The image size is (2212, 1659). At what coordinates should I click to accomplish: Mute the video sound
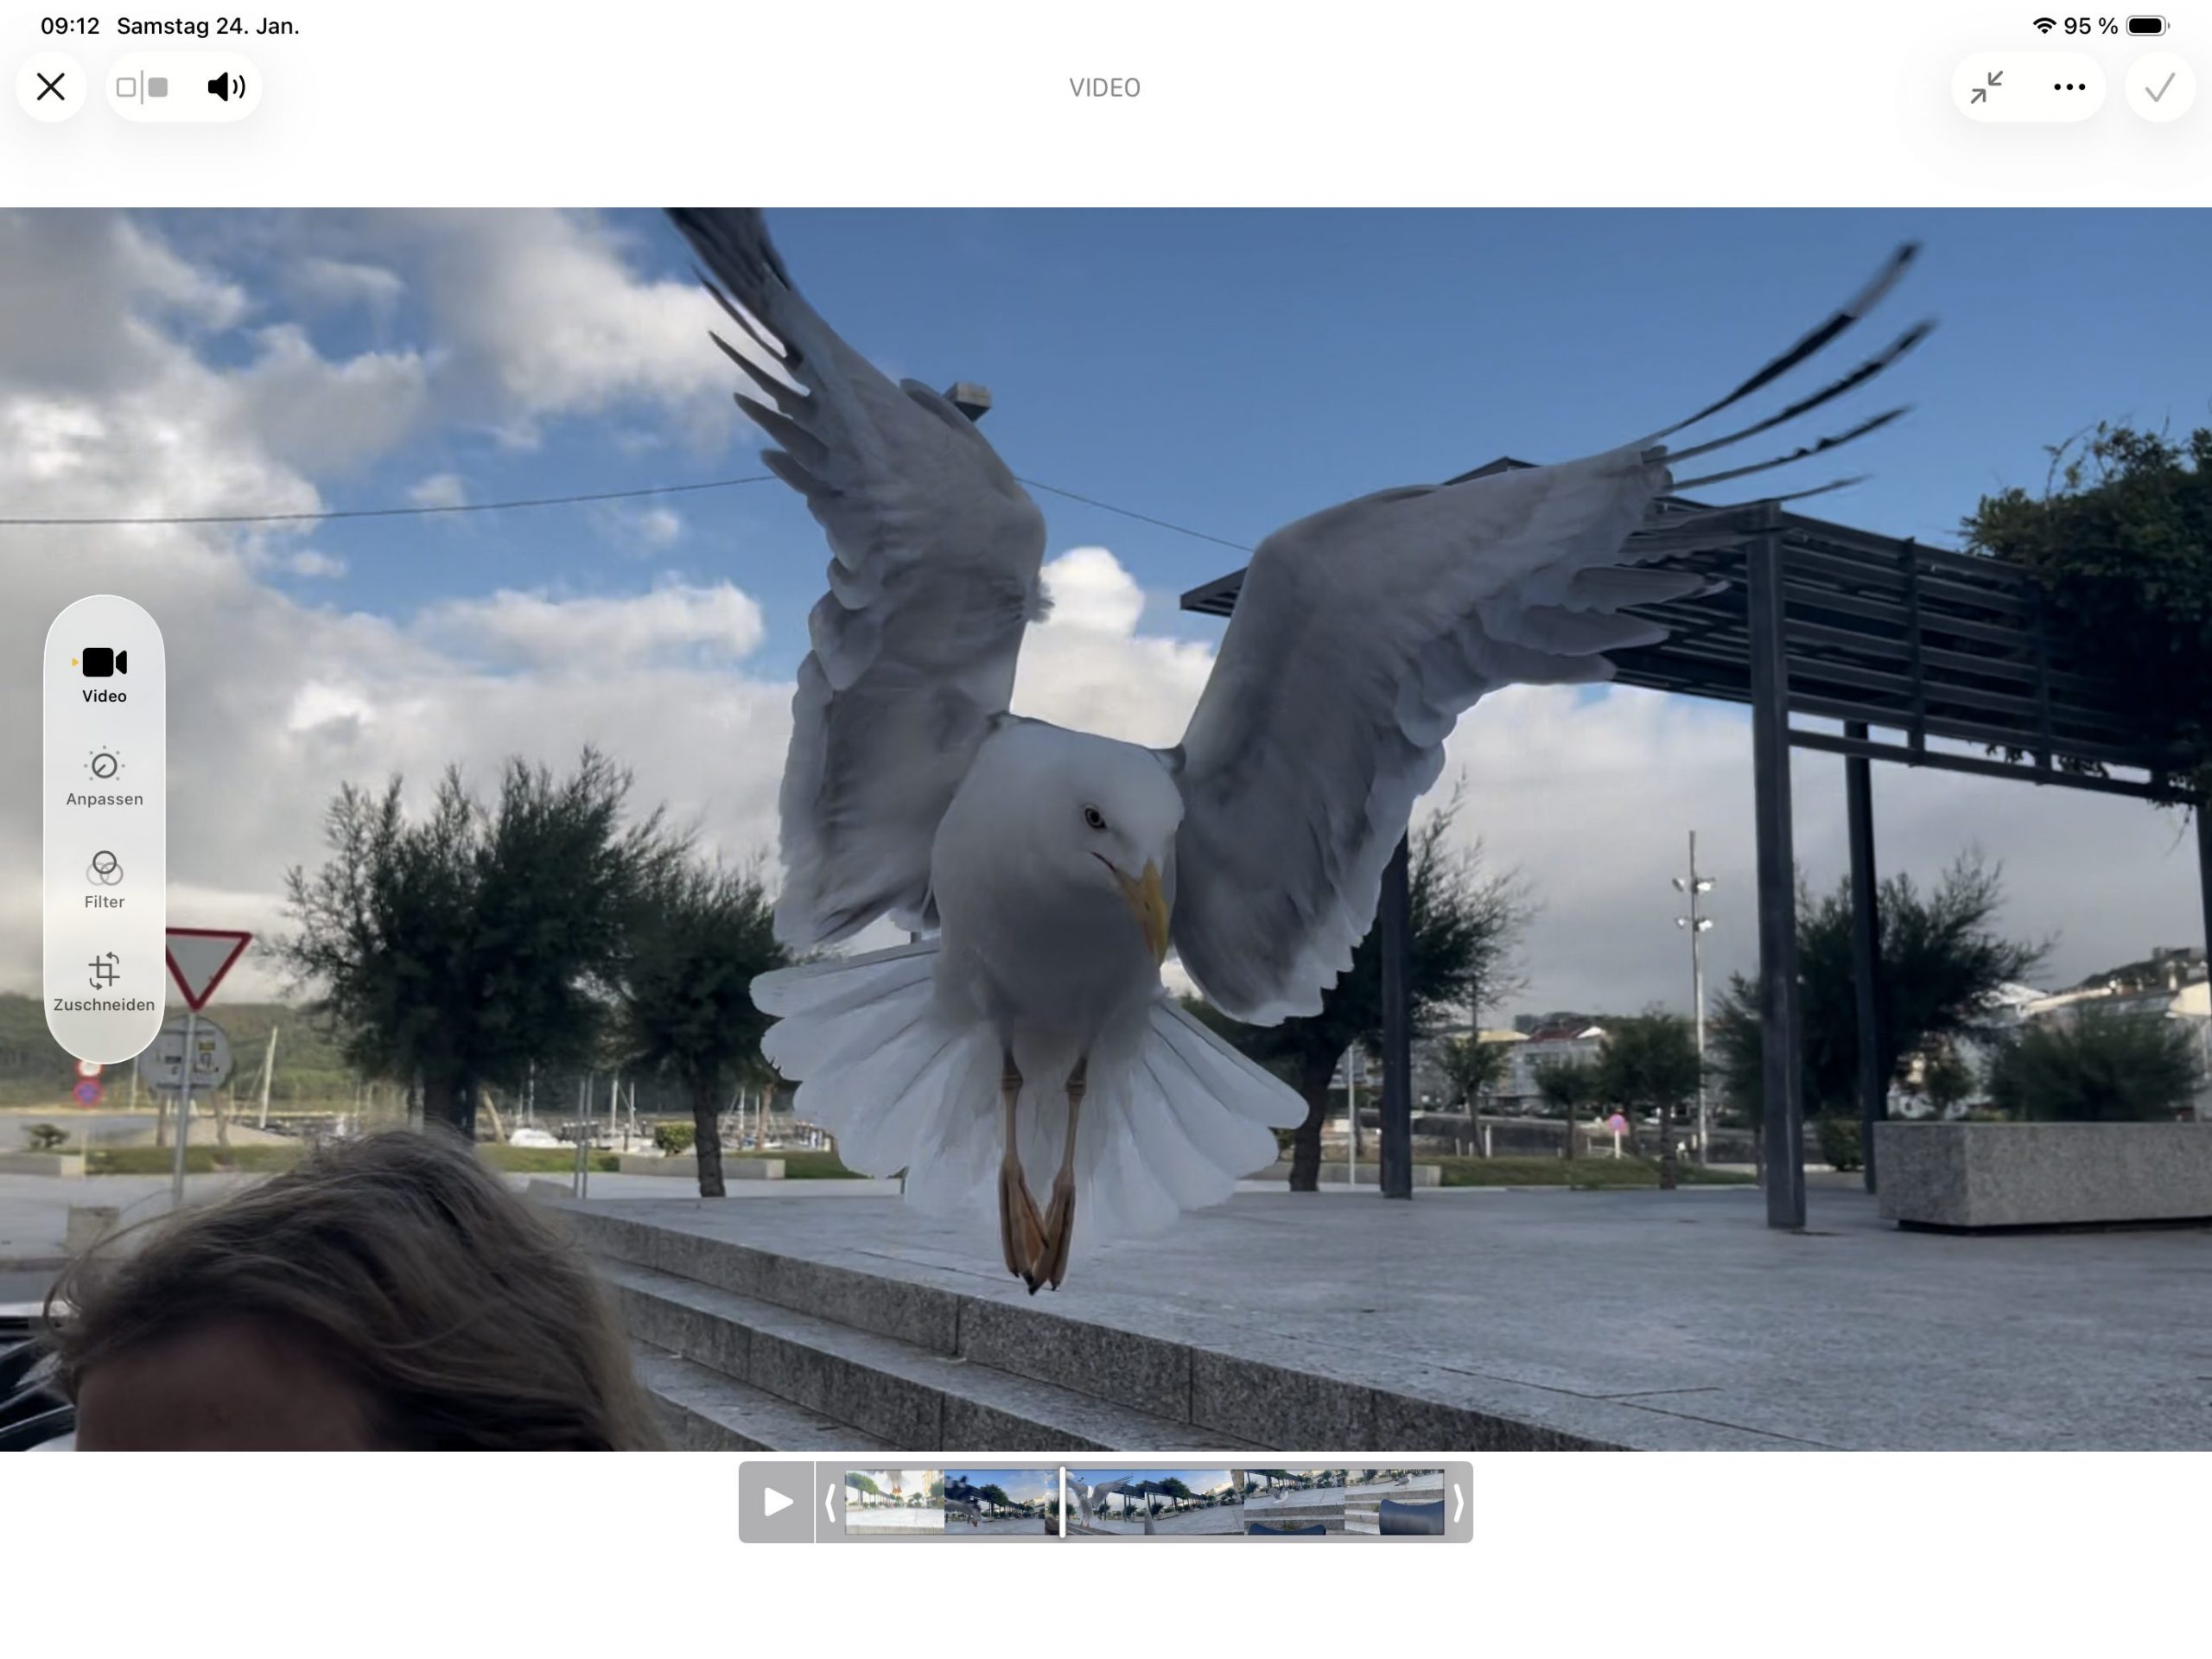[x=226, y=87]
